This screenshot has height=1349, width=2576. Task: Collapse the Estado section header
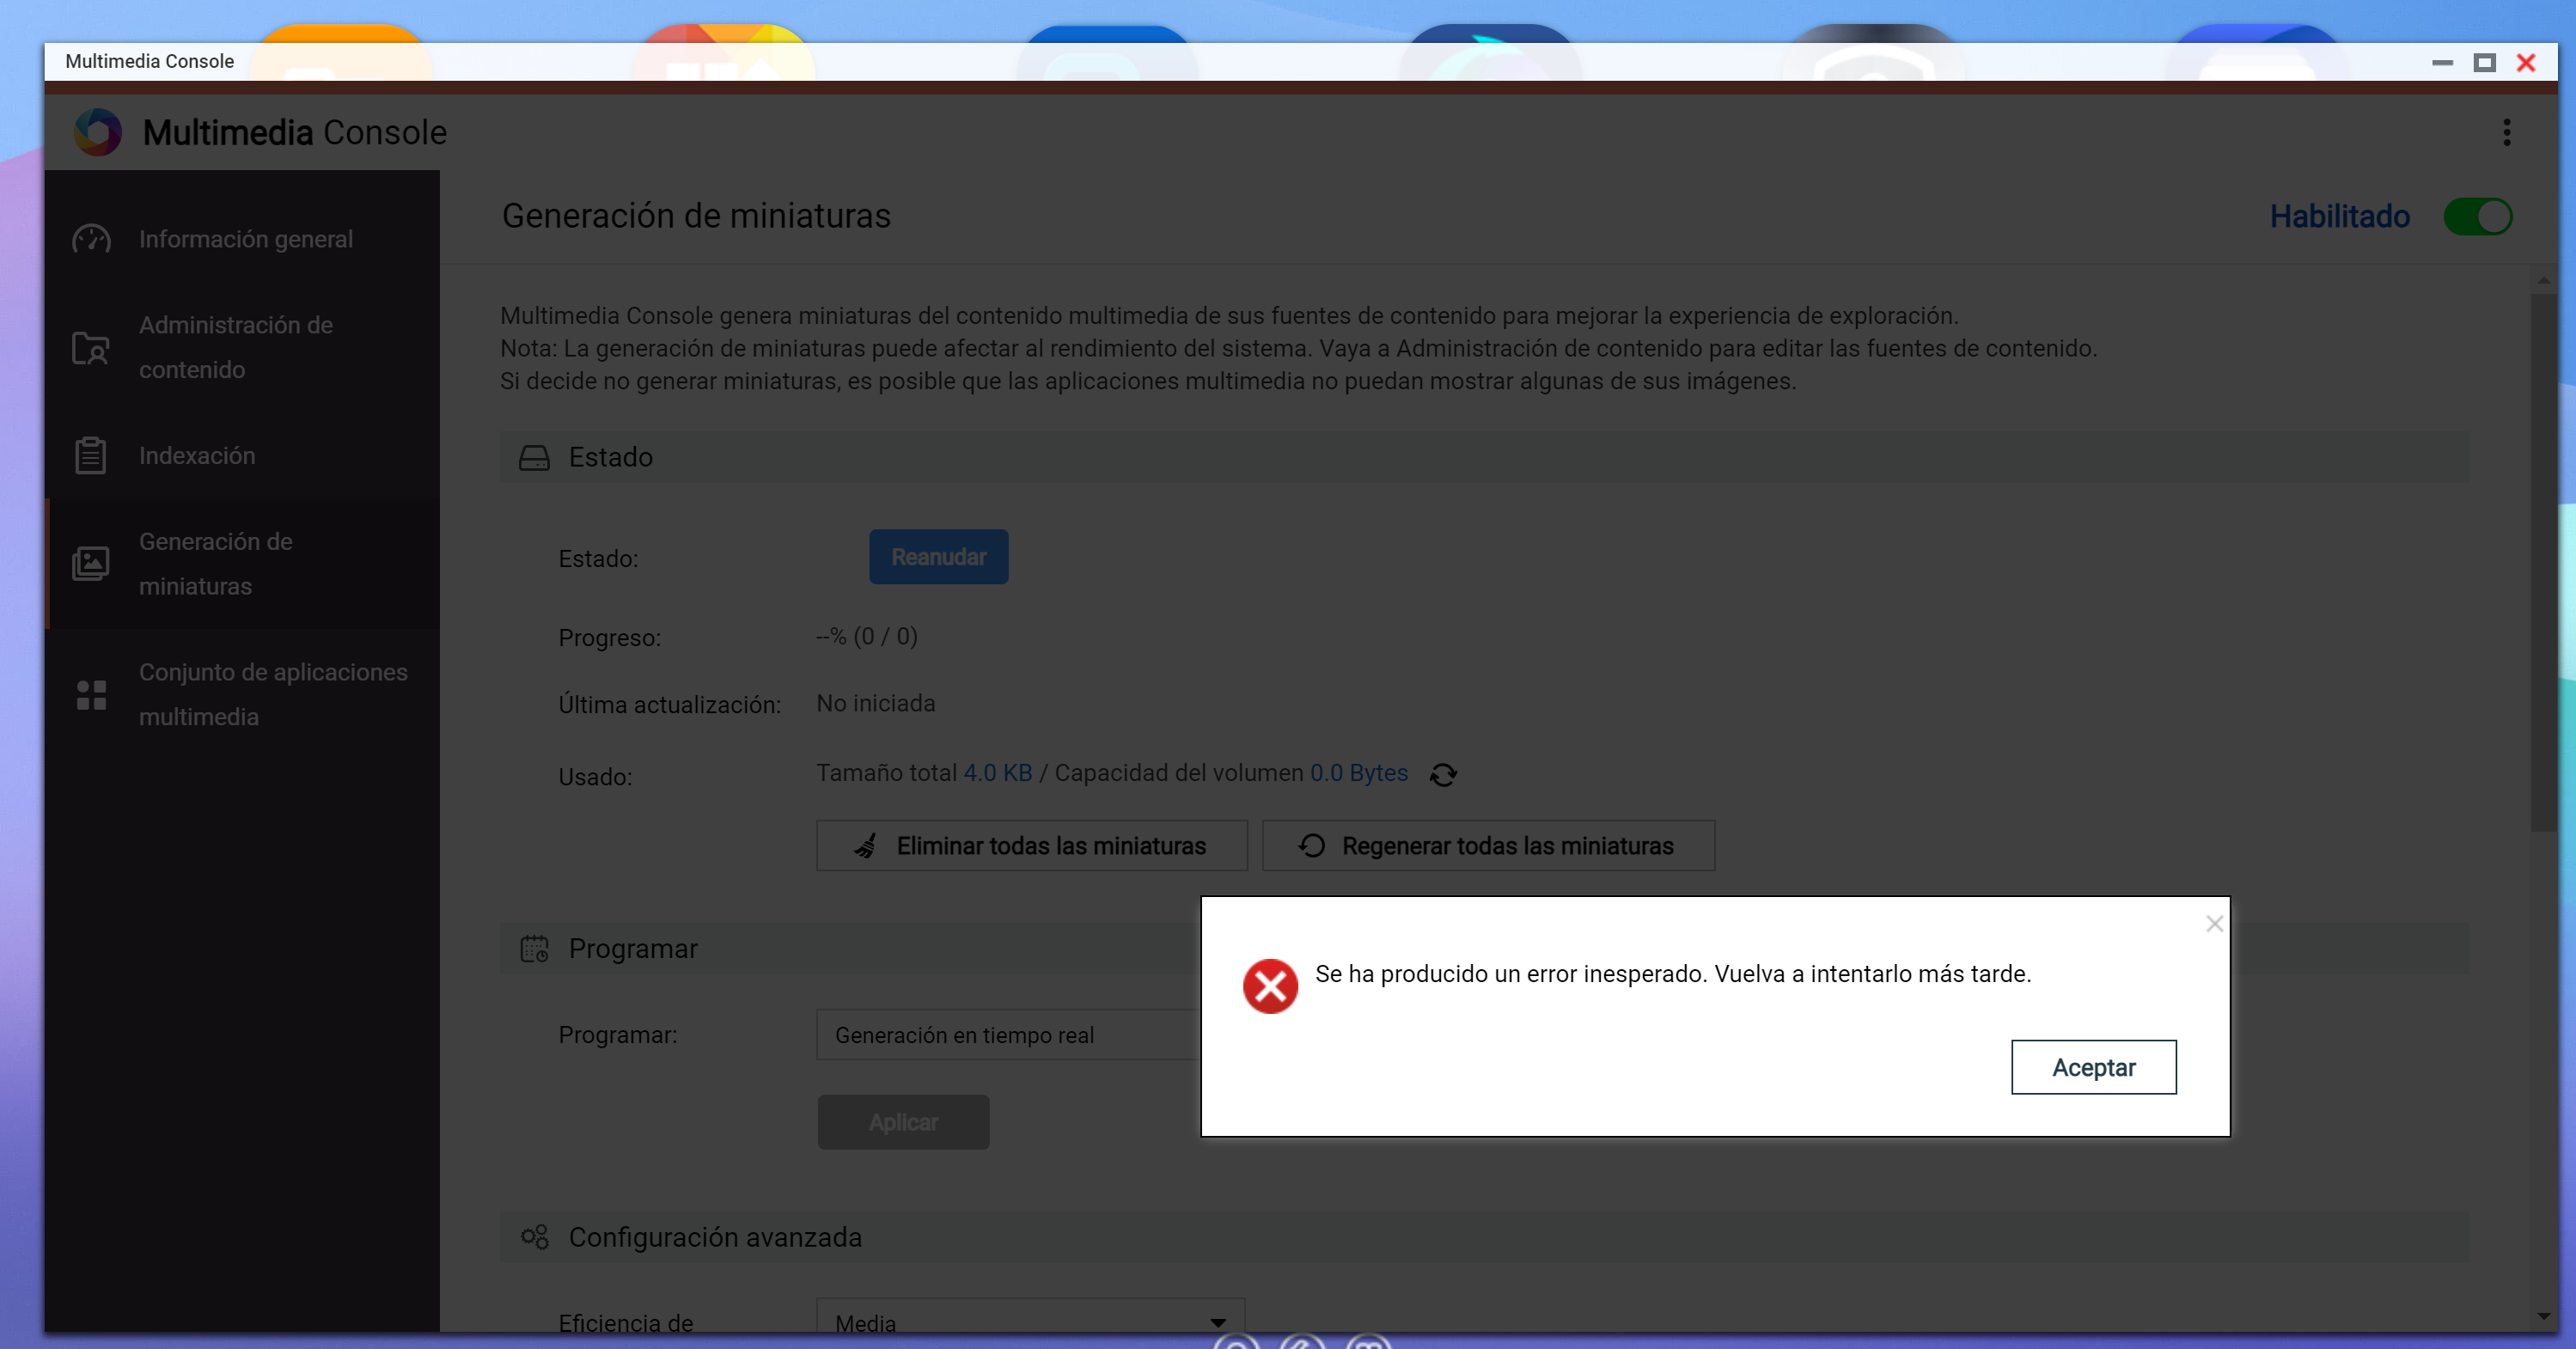[610, 457]
